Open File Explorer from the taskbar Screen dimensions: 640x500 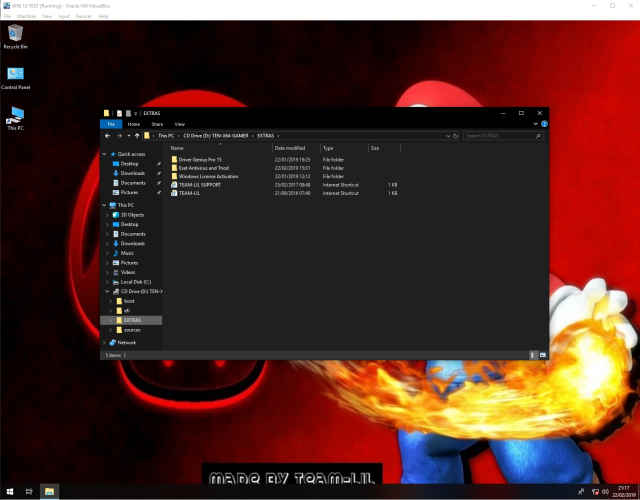click(48, 491)
